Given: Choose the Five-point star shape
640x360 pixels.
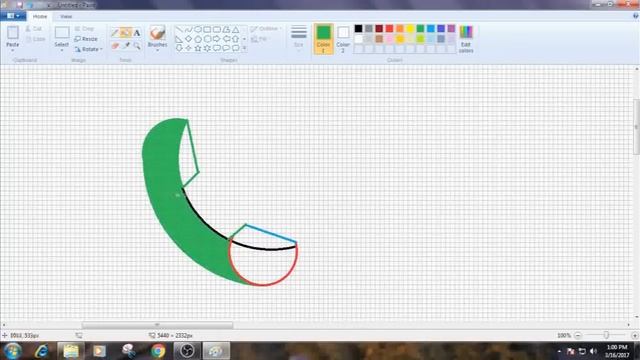Looking at the screenshot, I should click(198, 48).
